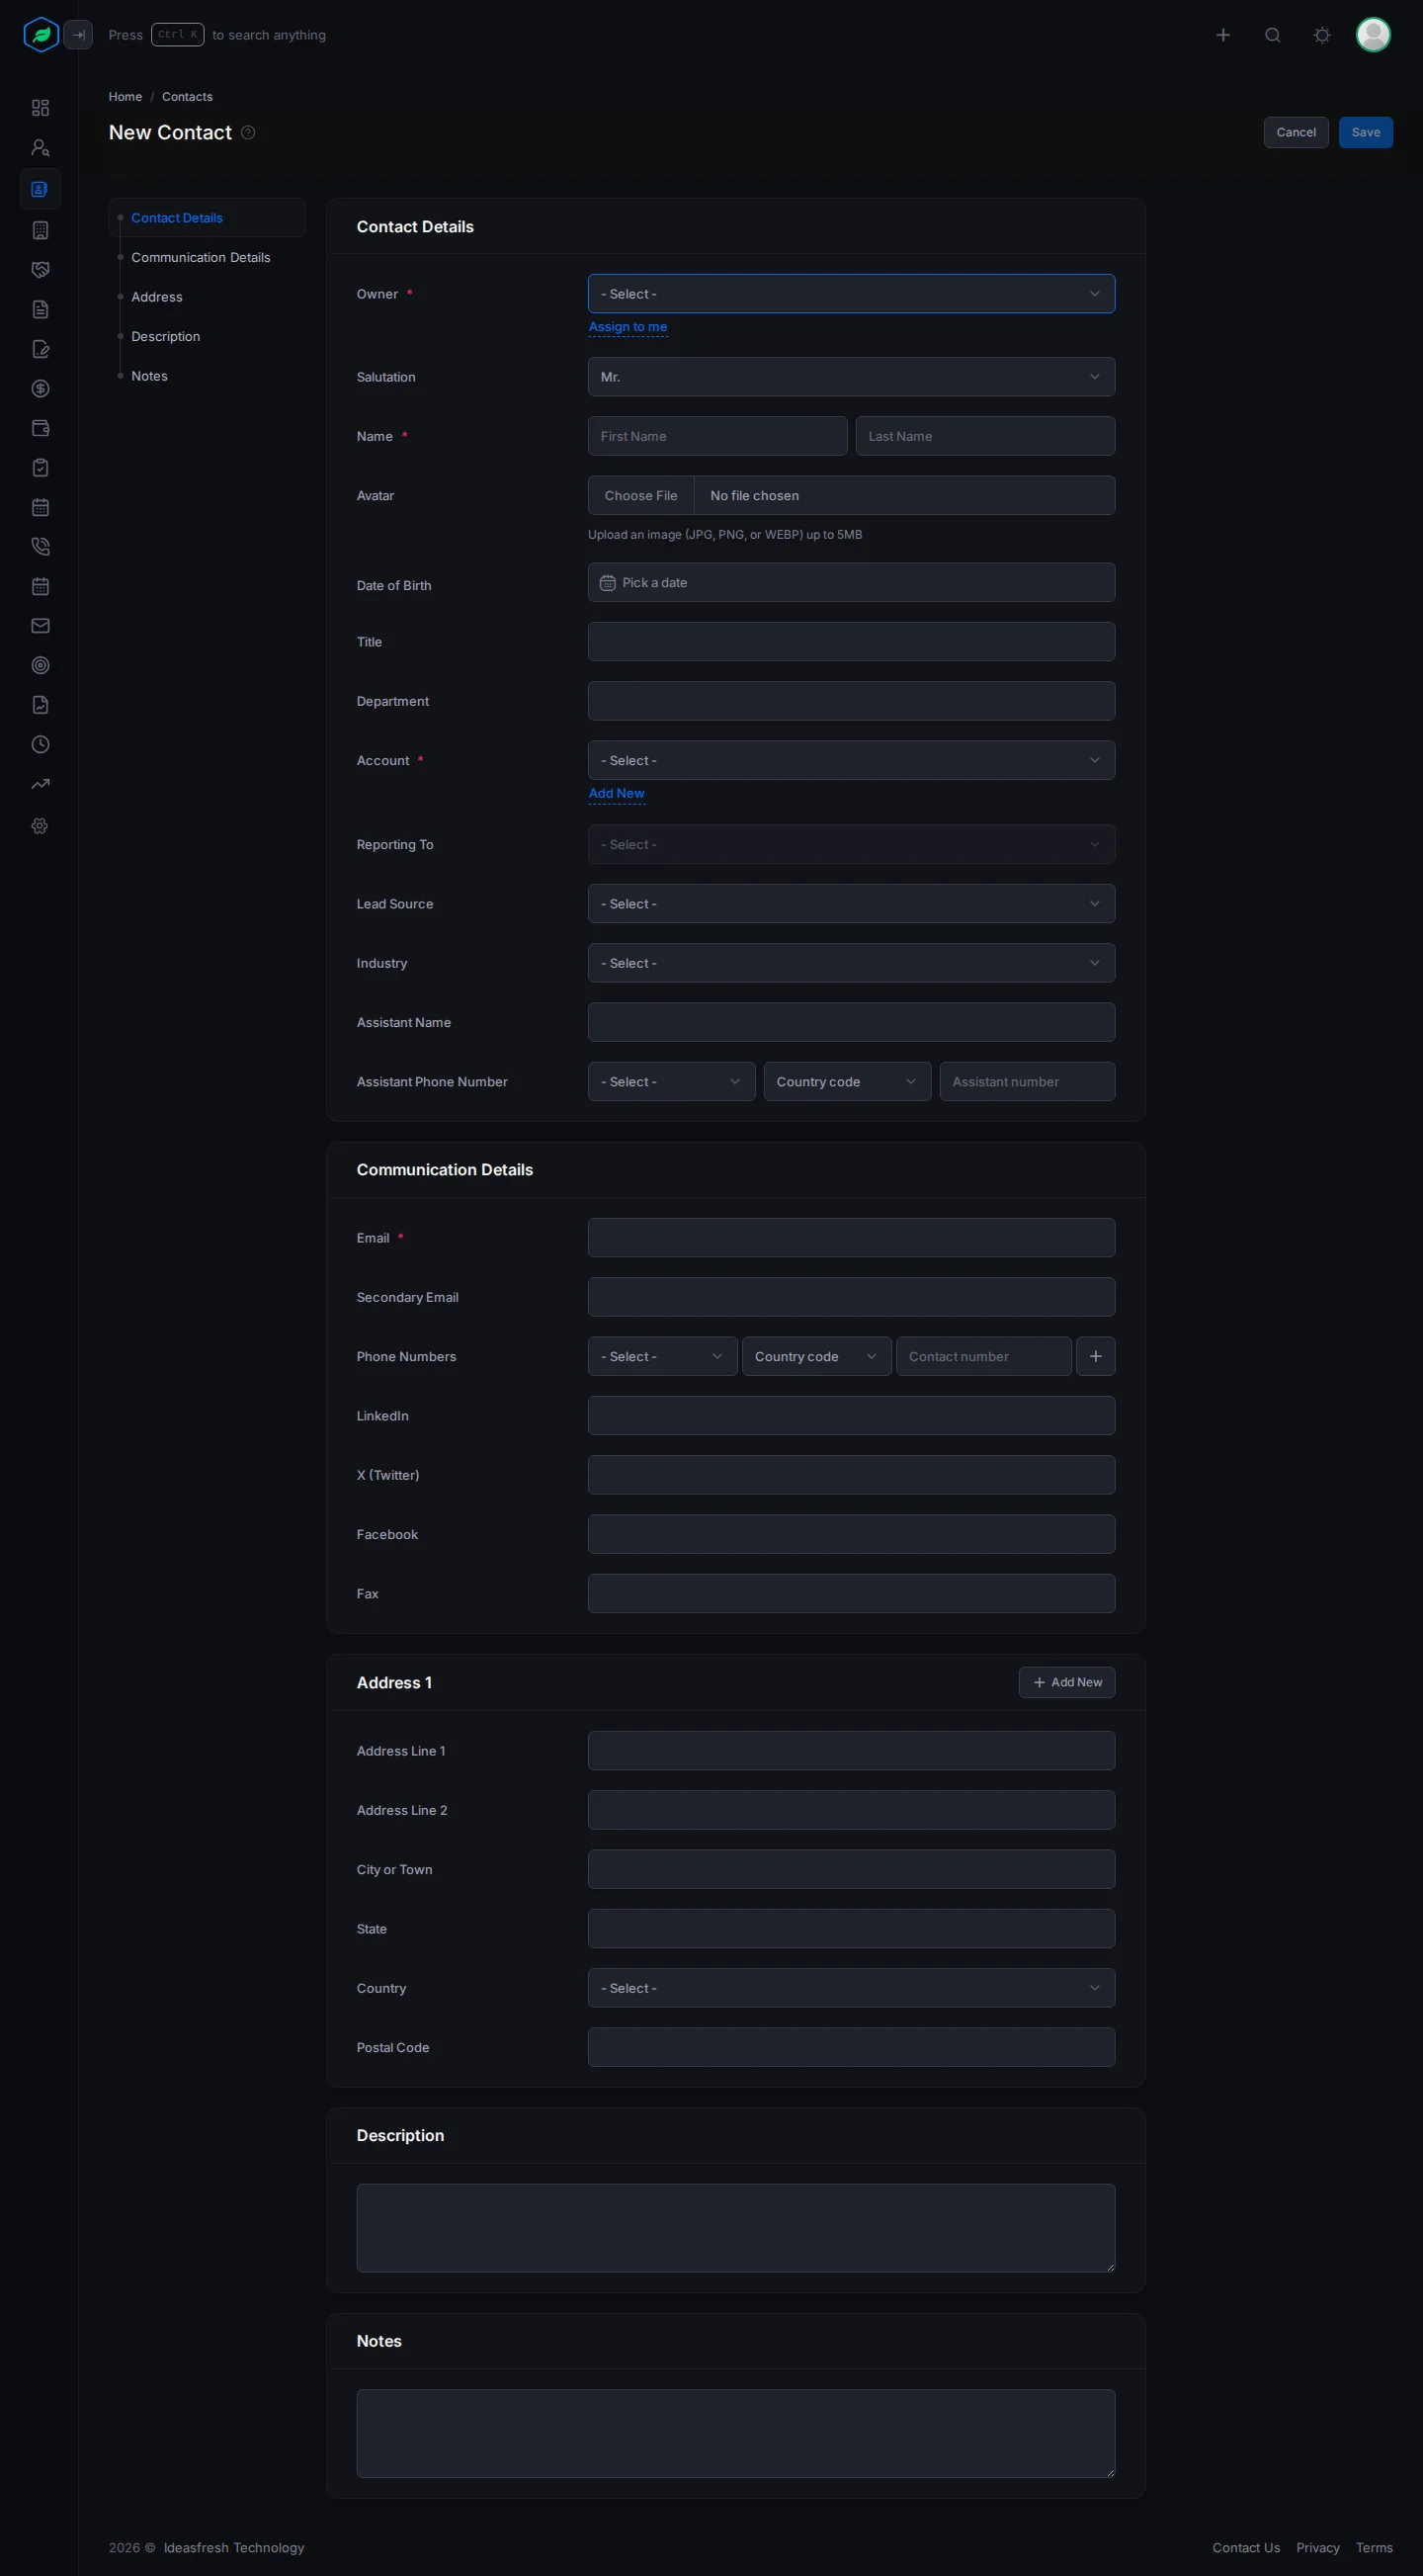Click the plus quick-add icon in header
Image resolution: width=1423 pixels, height=2576 pixels.
[1223, 35]
